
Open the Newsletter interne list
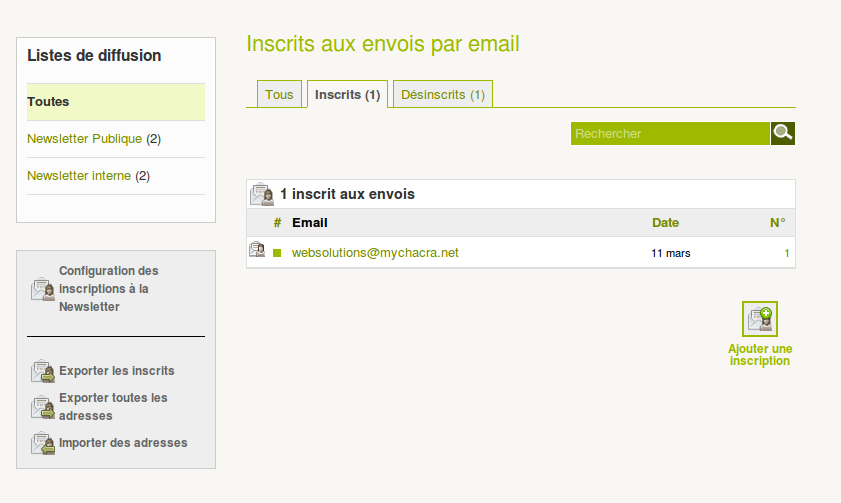[79, 176]
